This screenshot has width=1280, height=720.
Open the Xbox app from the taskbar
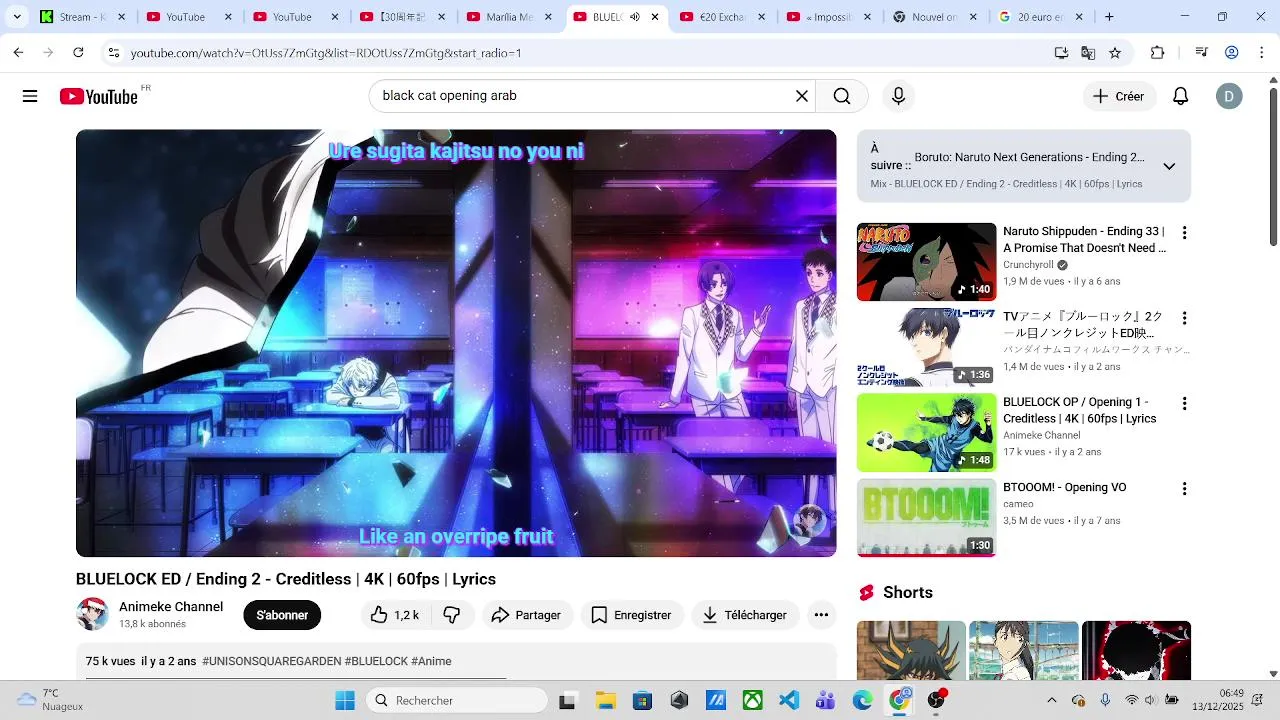753,700
